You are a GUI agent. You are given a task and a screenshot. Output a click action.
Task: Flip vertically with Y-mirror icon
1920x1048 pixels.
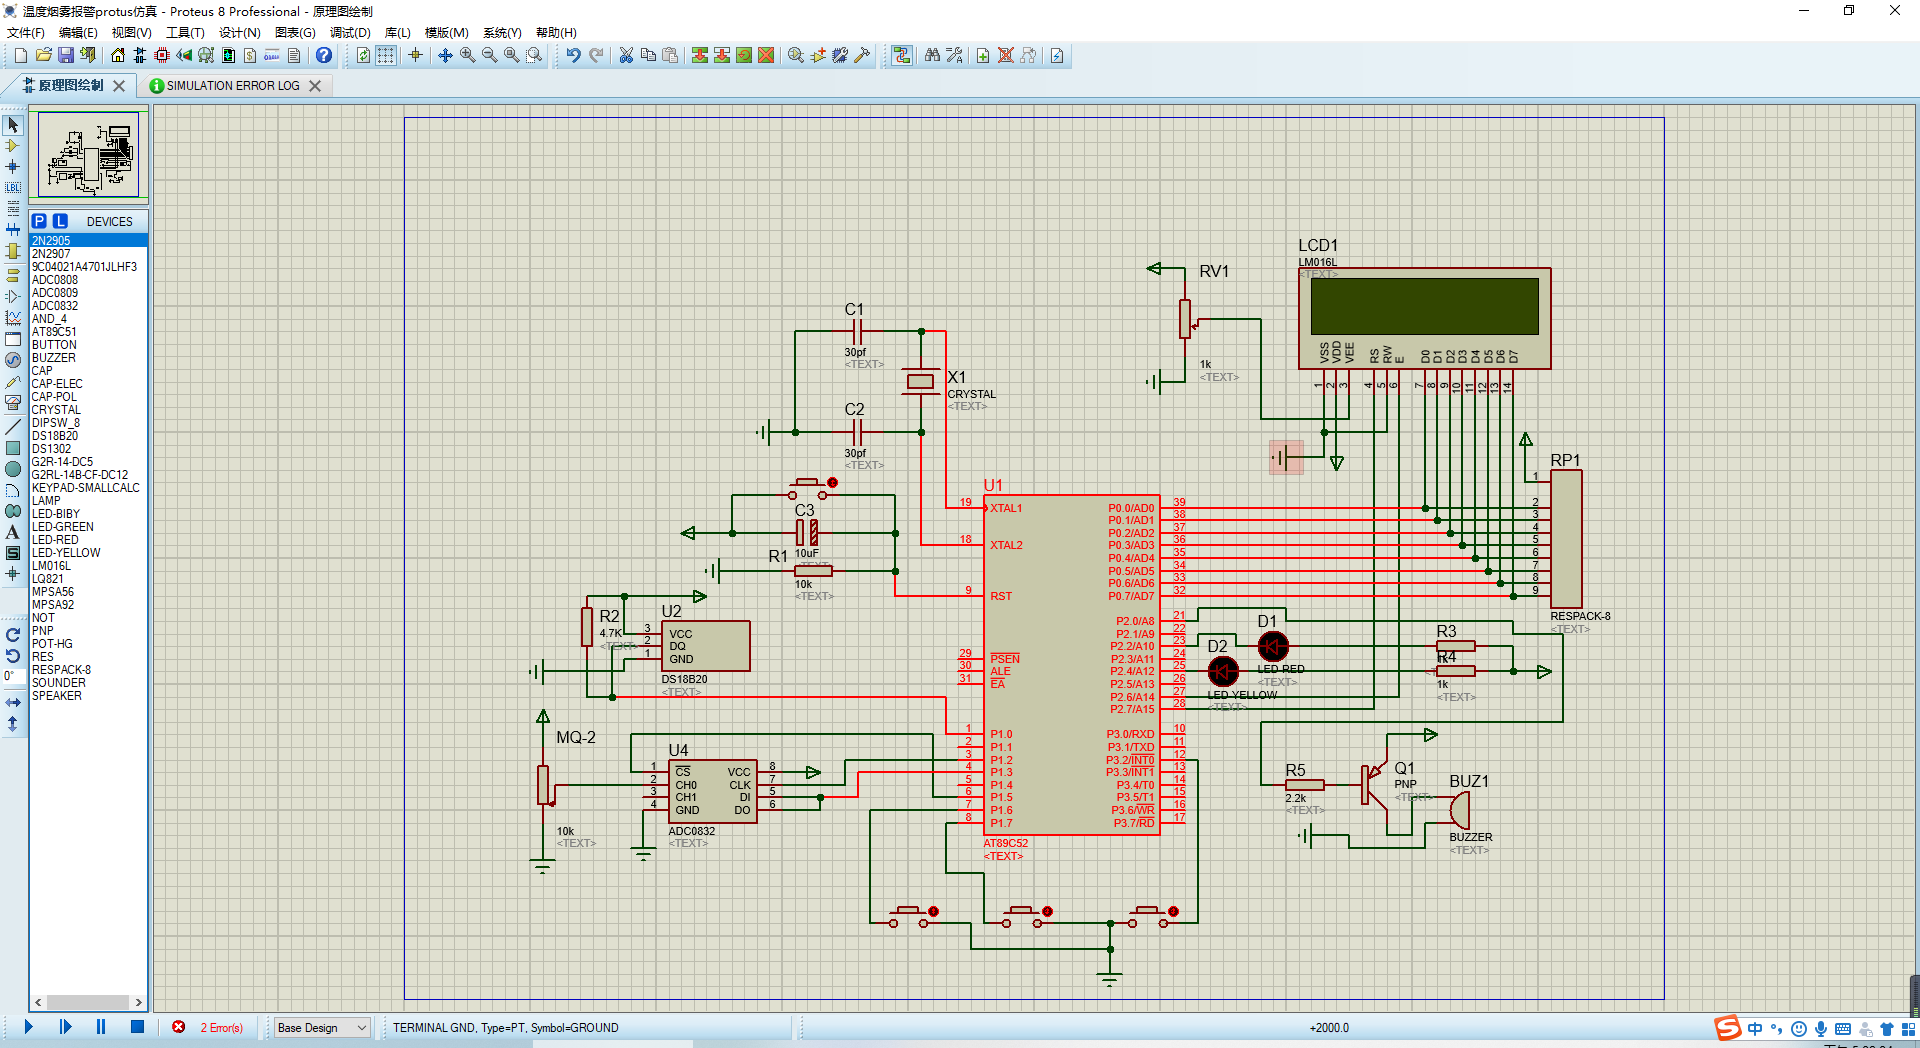coord(13,724)
